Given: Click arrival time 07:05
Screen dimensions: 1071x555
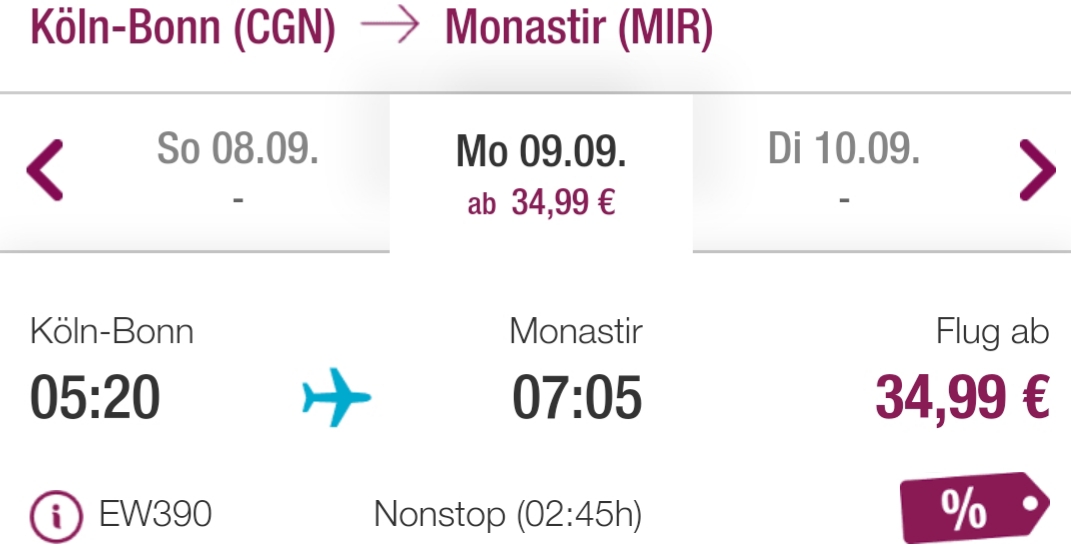Looking at the screenshot, I should pos(577,397).
